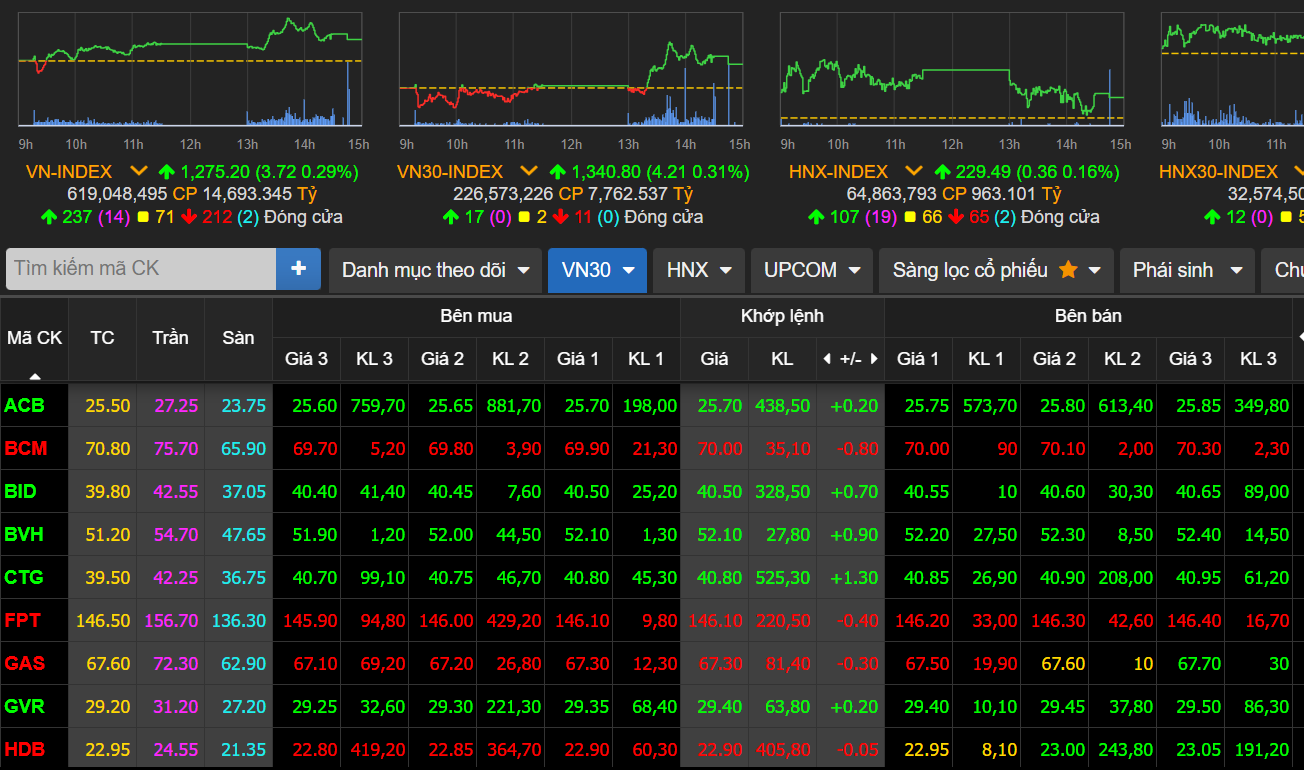
Task: Click VN-INDEX value 1,275.20
Action: [x=214, y=172]
